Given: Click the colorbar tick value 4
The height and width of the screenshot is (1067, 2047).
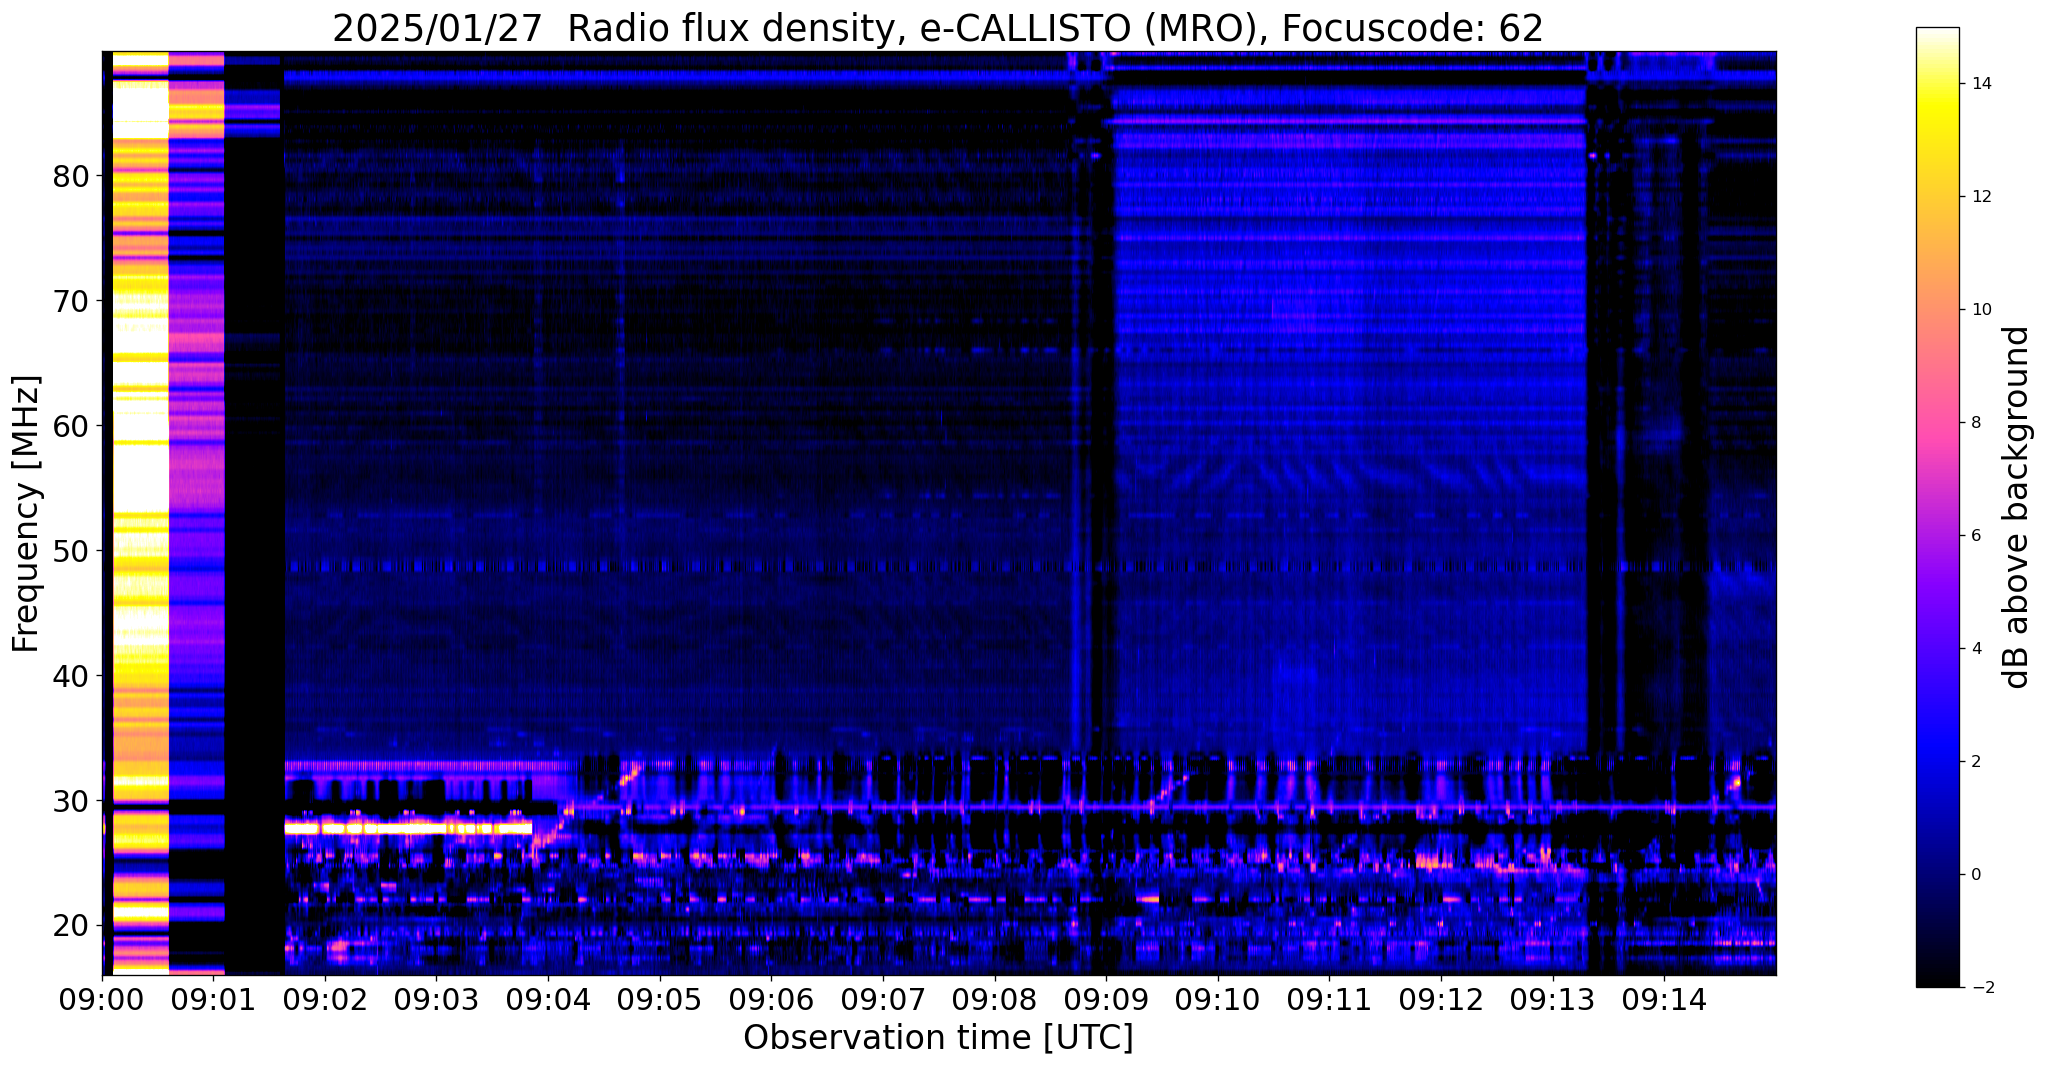Looking at the screenshot, I should pyautogui.click(x=1975, y=649).
